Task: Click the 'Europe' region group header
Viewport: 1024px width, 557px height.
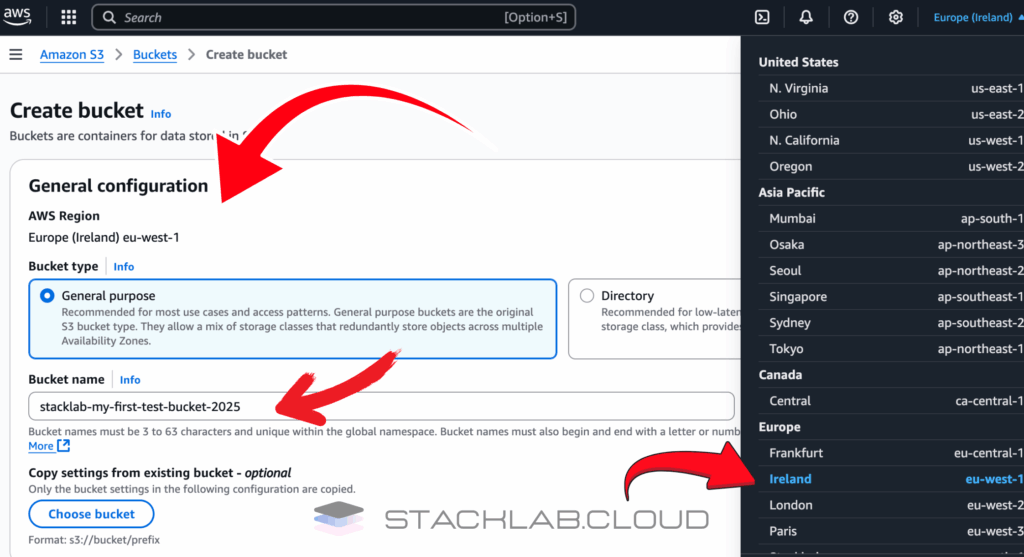Action: [779, 427]
